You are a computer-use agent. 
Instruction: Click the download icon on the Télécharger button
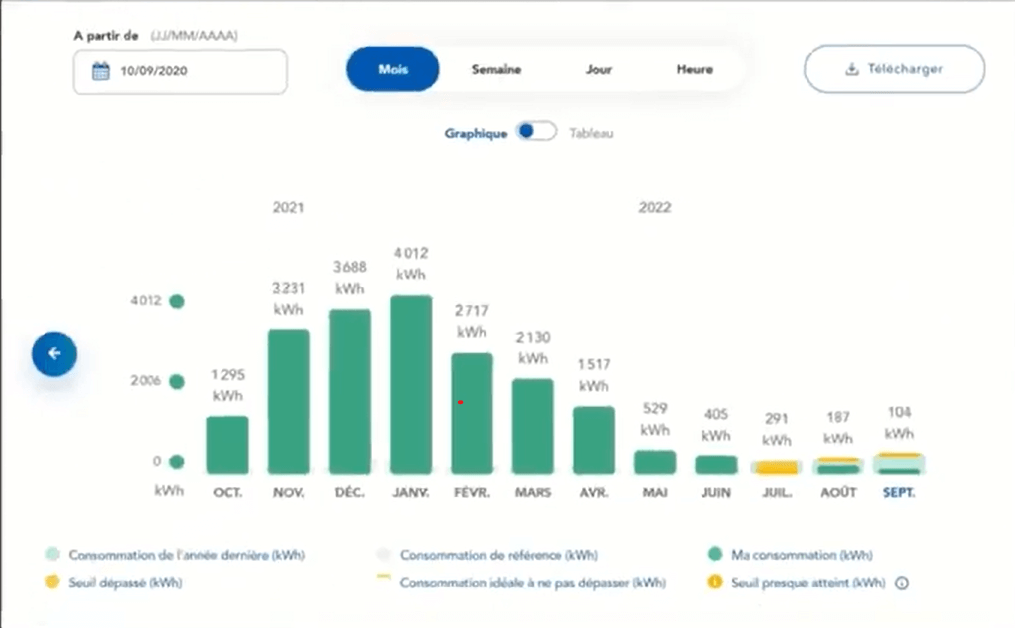point(851,69)
